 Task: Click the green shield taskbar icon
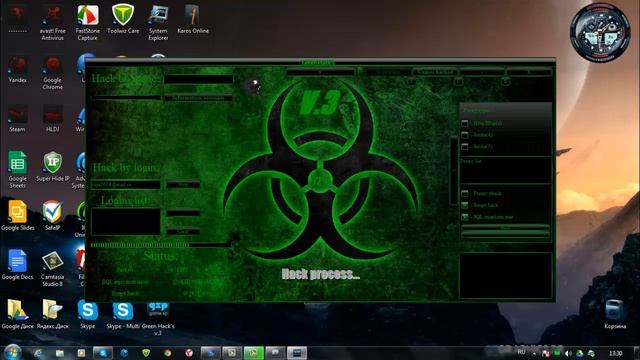(x=146, y=353)
